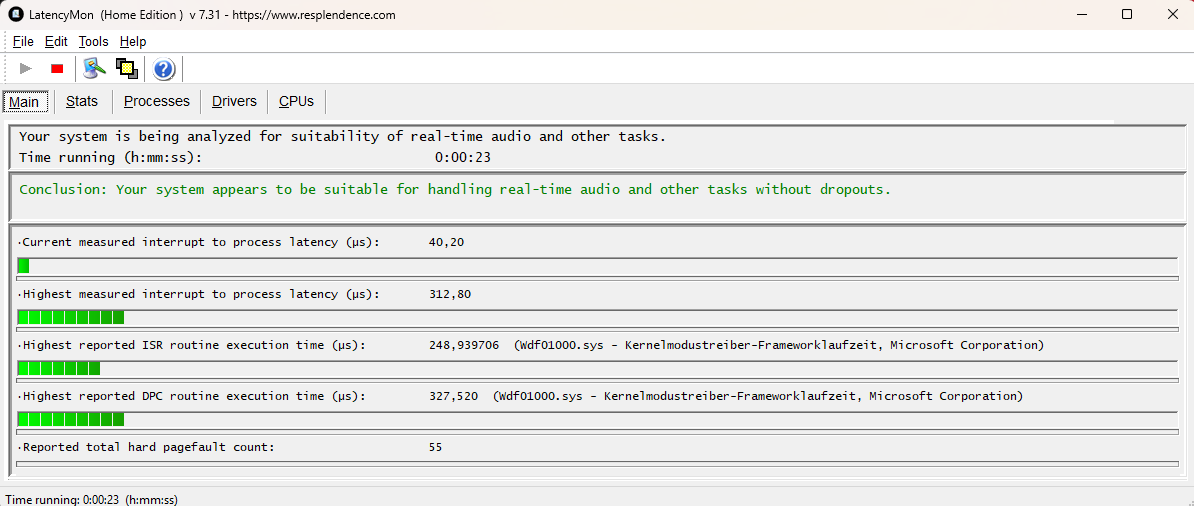
Task: Open the Help menu
Action: pyautogui.click(x=133, y=42)
